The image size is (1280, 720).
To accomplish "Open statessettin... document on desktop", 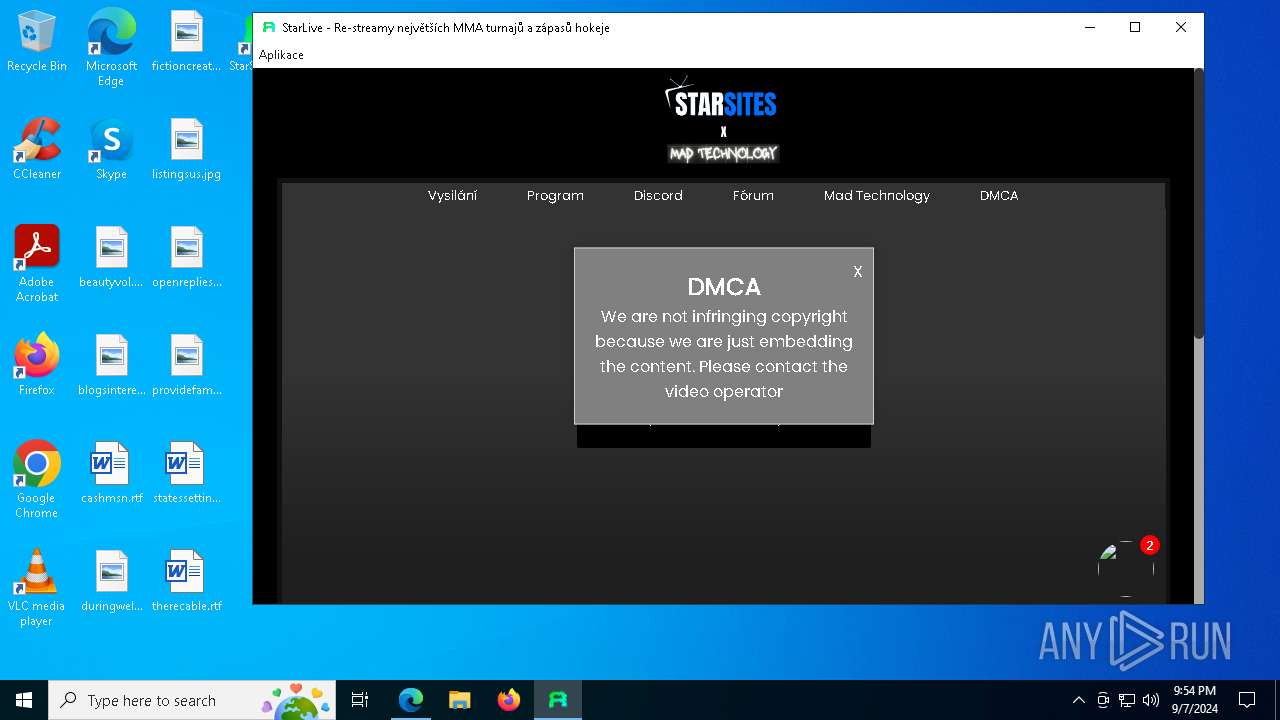I will click(x=186, y=474).
